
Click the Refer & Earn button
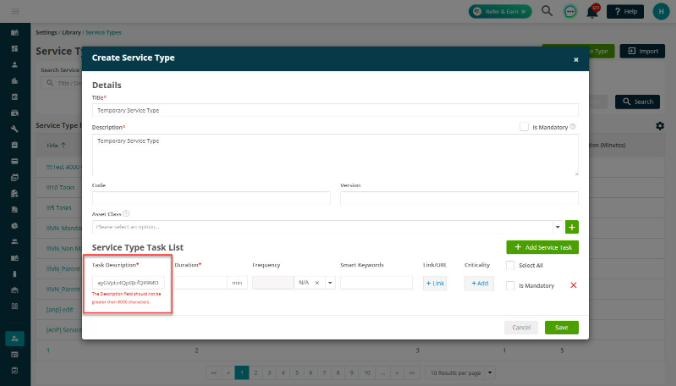500,12
